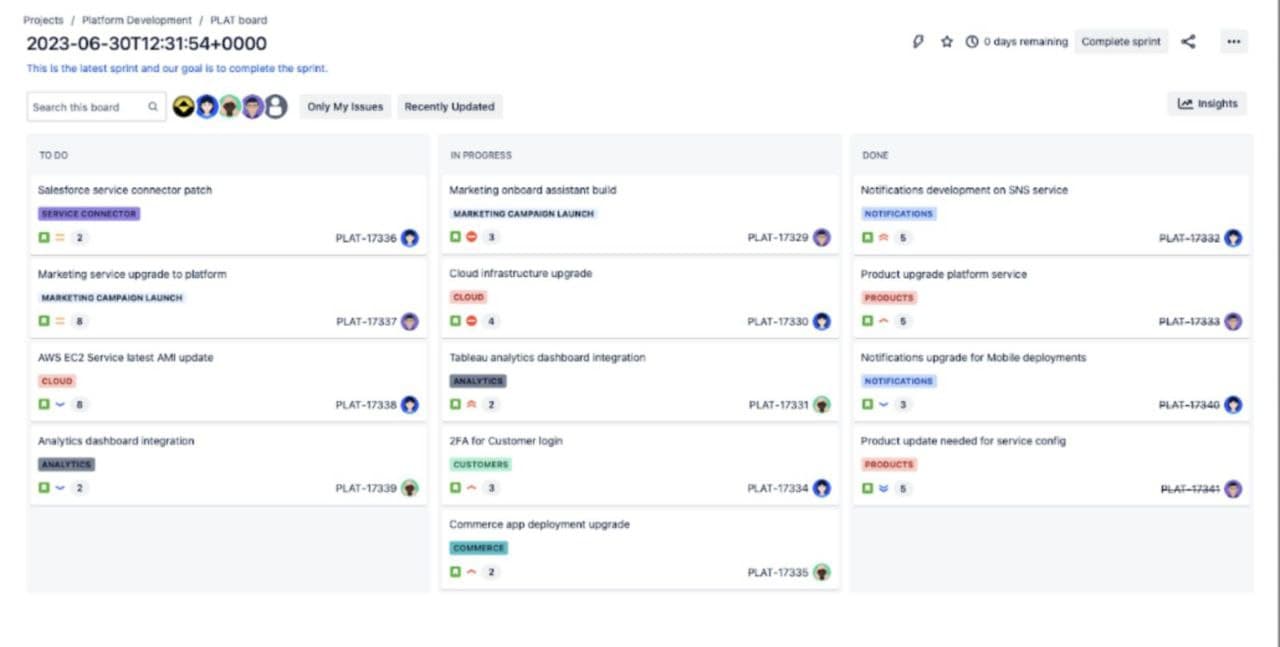Image resolution: width=1280 pixels, height=647 pixels.
Task: Select Platform Development in the breadcrumb
Action: click(137, 19)
